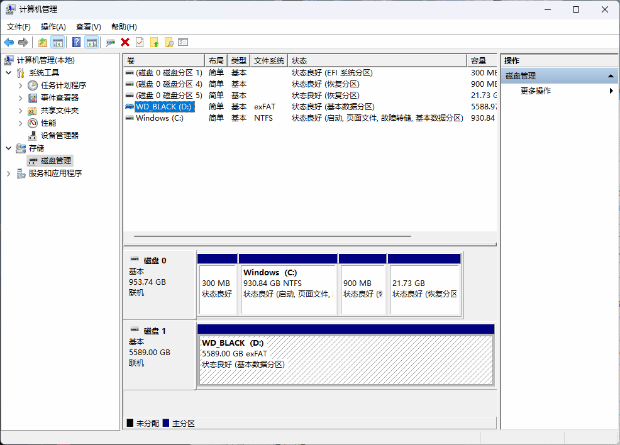Open the 查看(V) menu
Viewport: 620px width, 445px height.
point(89,27)
